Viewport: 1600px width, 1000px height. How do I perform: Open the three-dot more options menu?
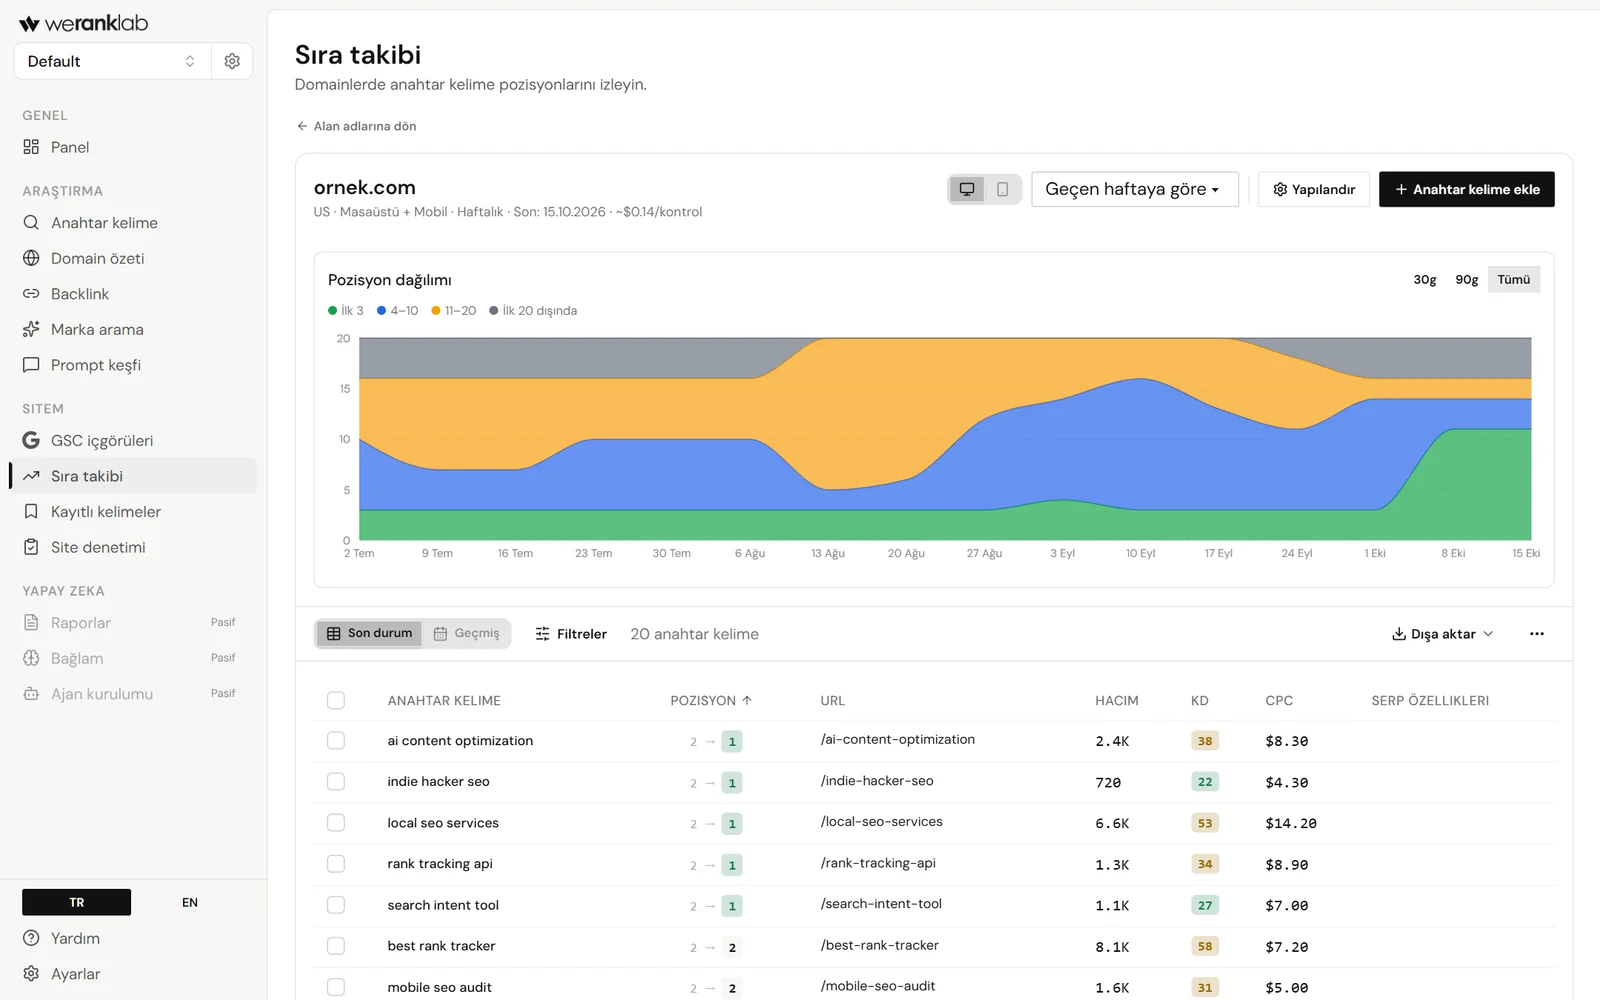(1537, 634)
